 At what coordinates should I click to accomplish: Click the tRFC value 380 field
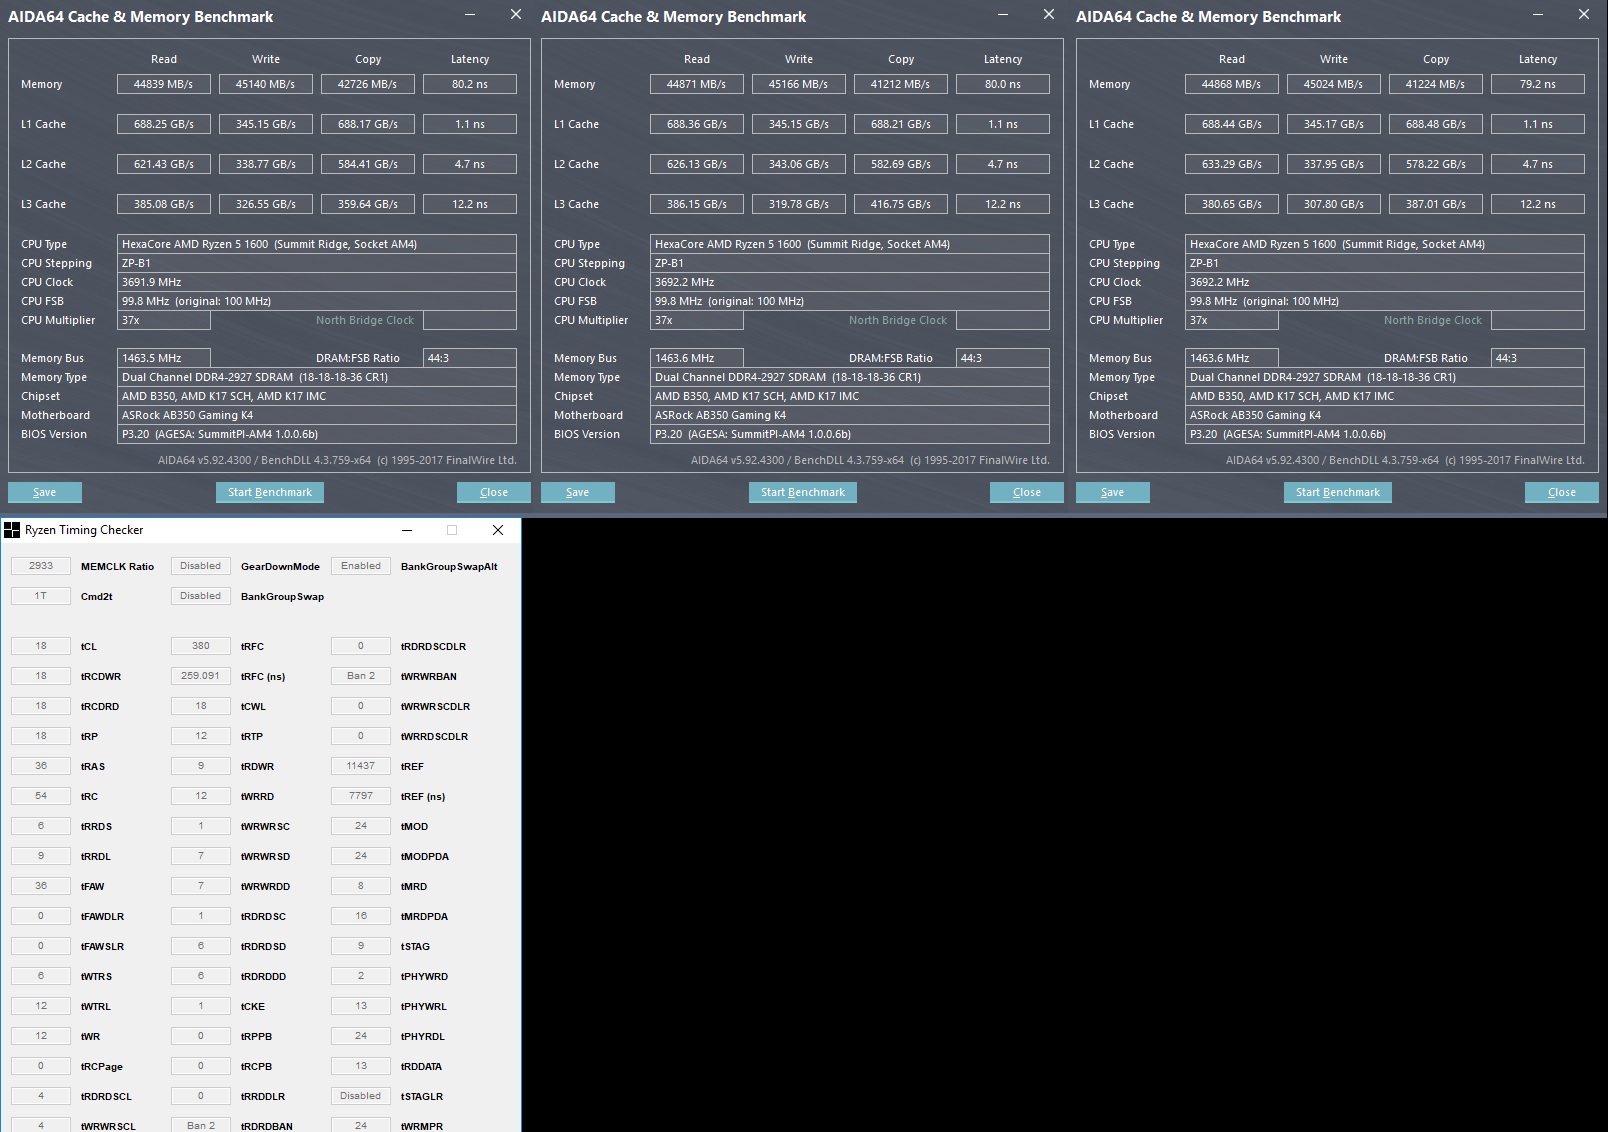click(x=201, y=646)
